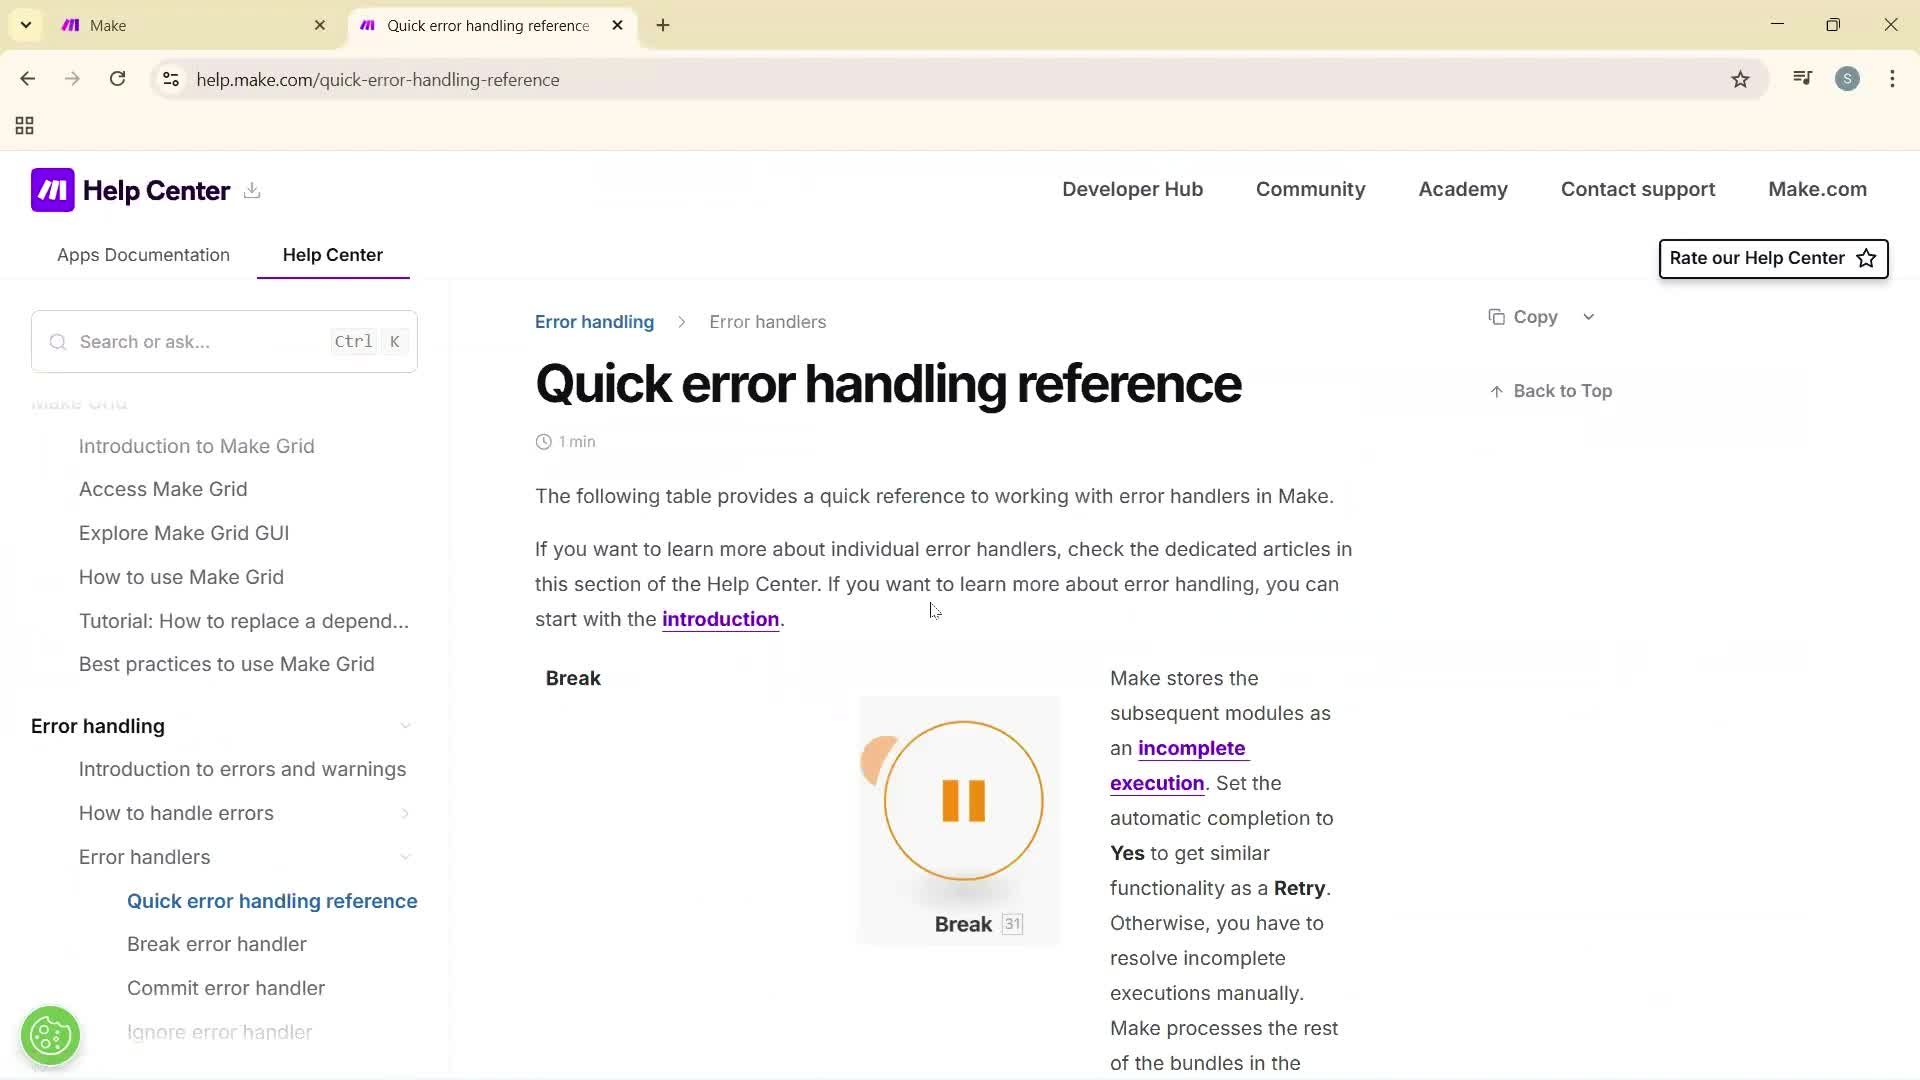The width and height of the screenshot is (1920, 1080).
Task: Open the Copy dropdown arrow
Action: (x=1589, y=316)
